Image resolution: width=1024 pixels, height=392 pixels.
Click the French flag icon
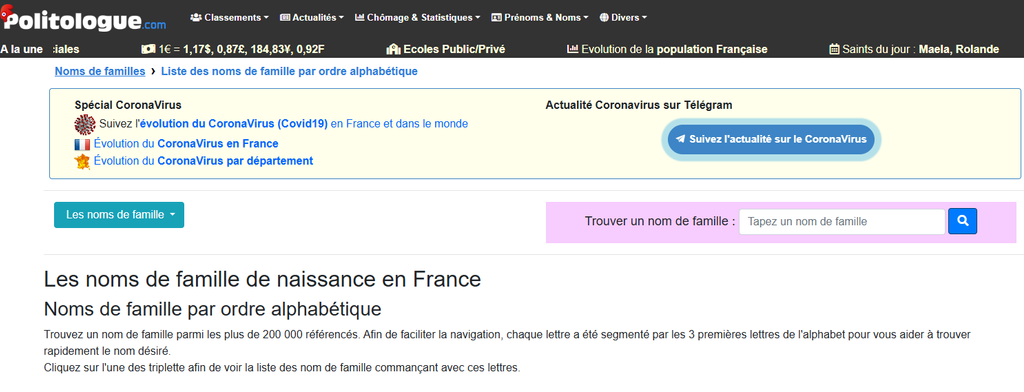click(x=82, y=144)
